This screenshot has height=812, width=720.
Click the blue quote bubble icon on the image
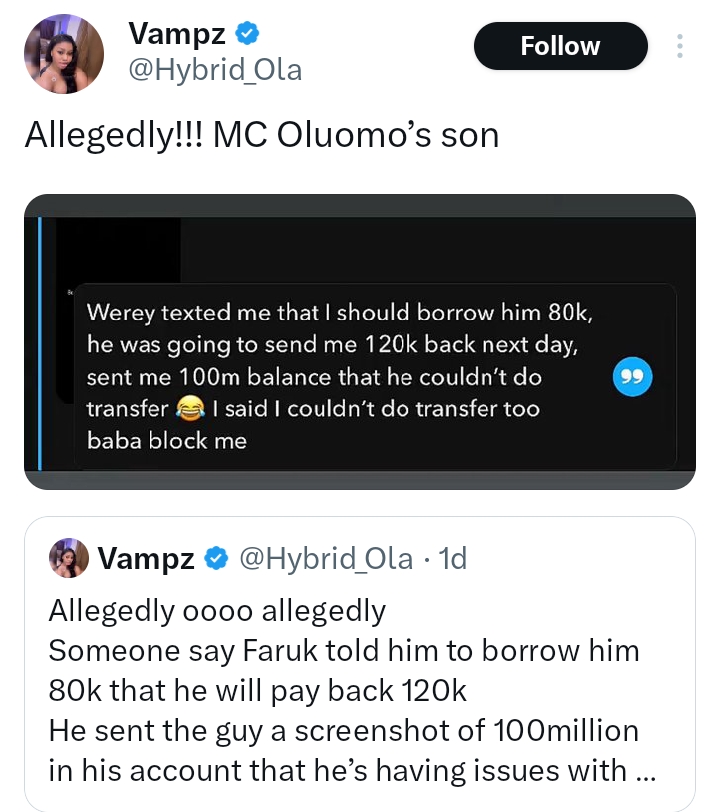point(632,377)
